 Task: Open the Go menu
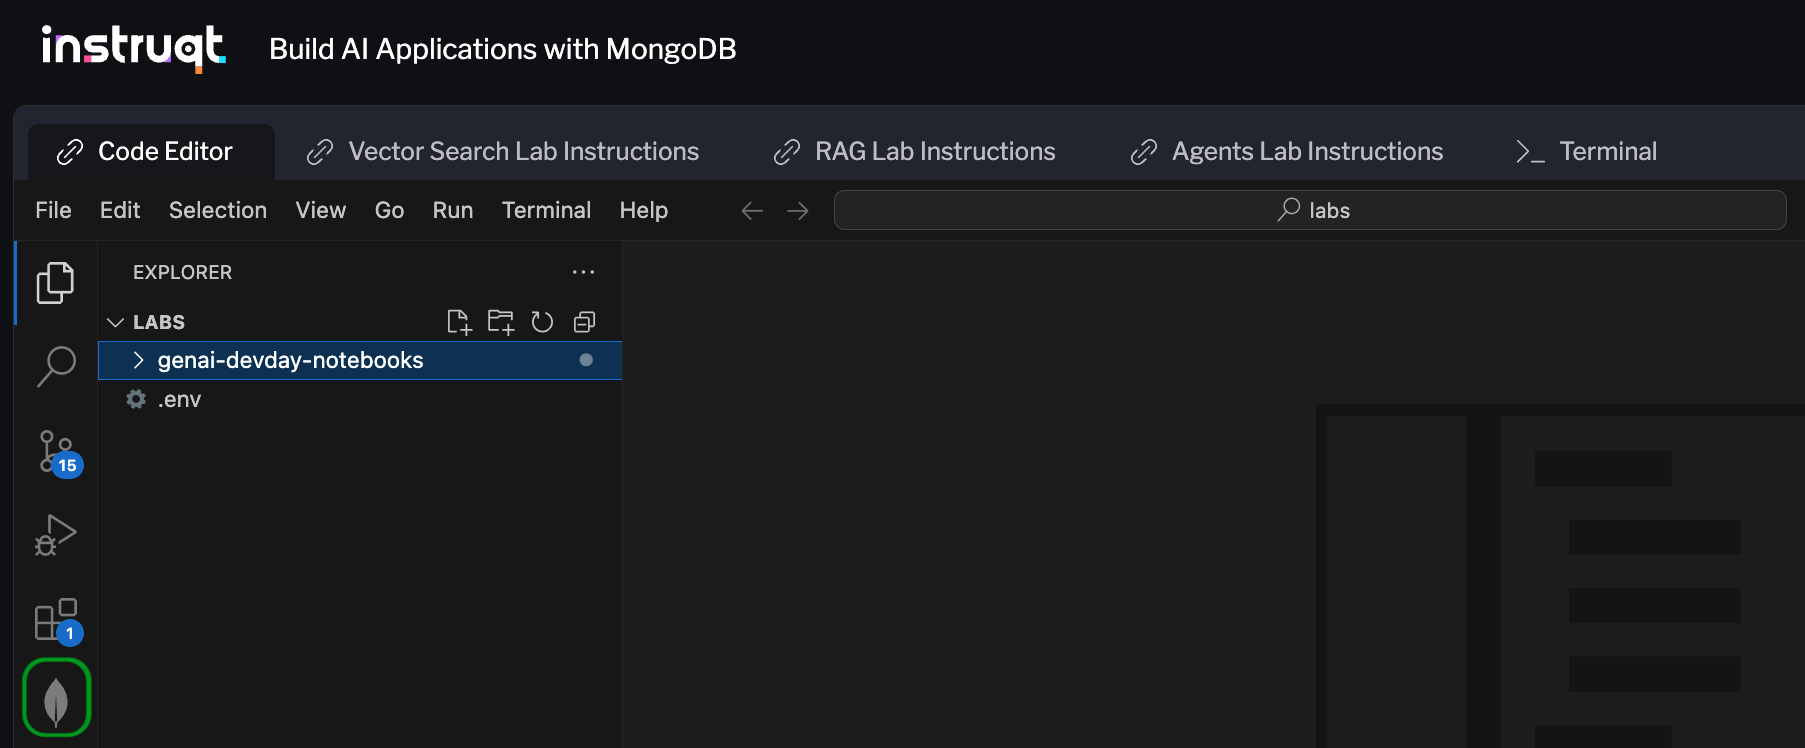point(390,210)
